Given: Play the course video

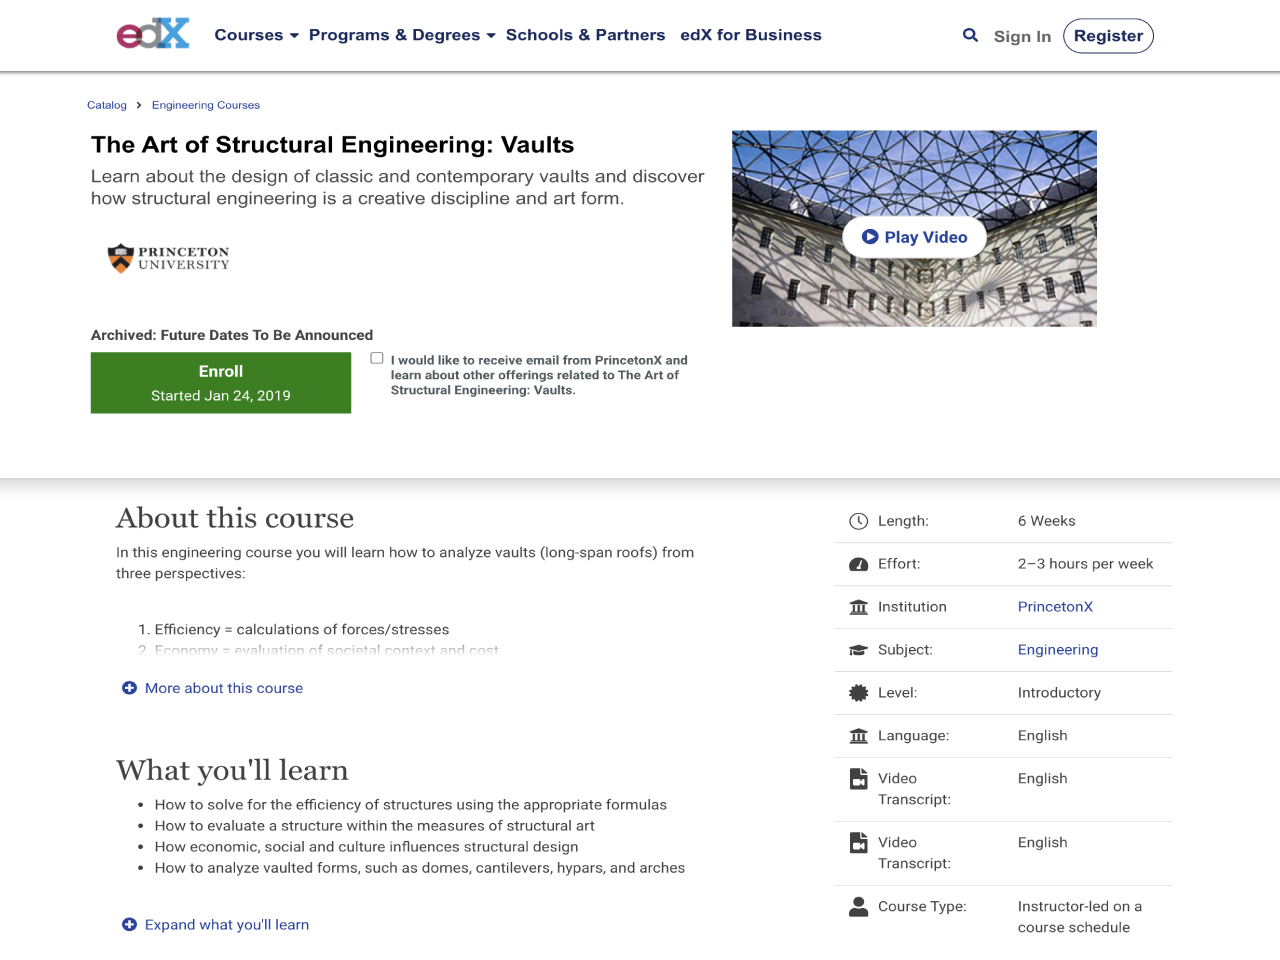Looking at the screenshot, I should 915,237.
